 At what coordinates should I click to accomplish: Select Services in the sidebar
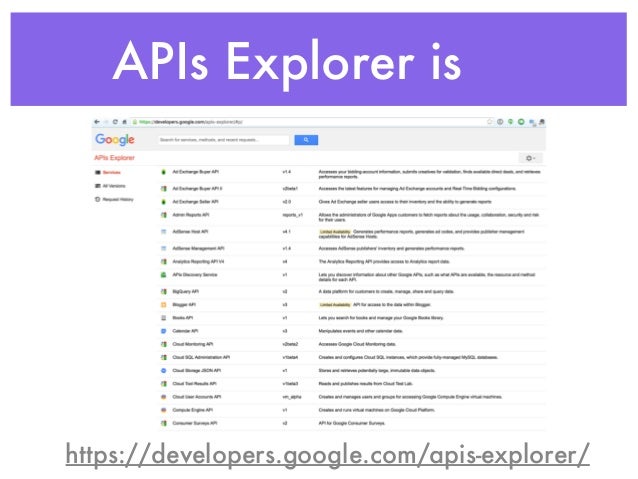(x=111, y=173)
